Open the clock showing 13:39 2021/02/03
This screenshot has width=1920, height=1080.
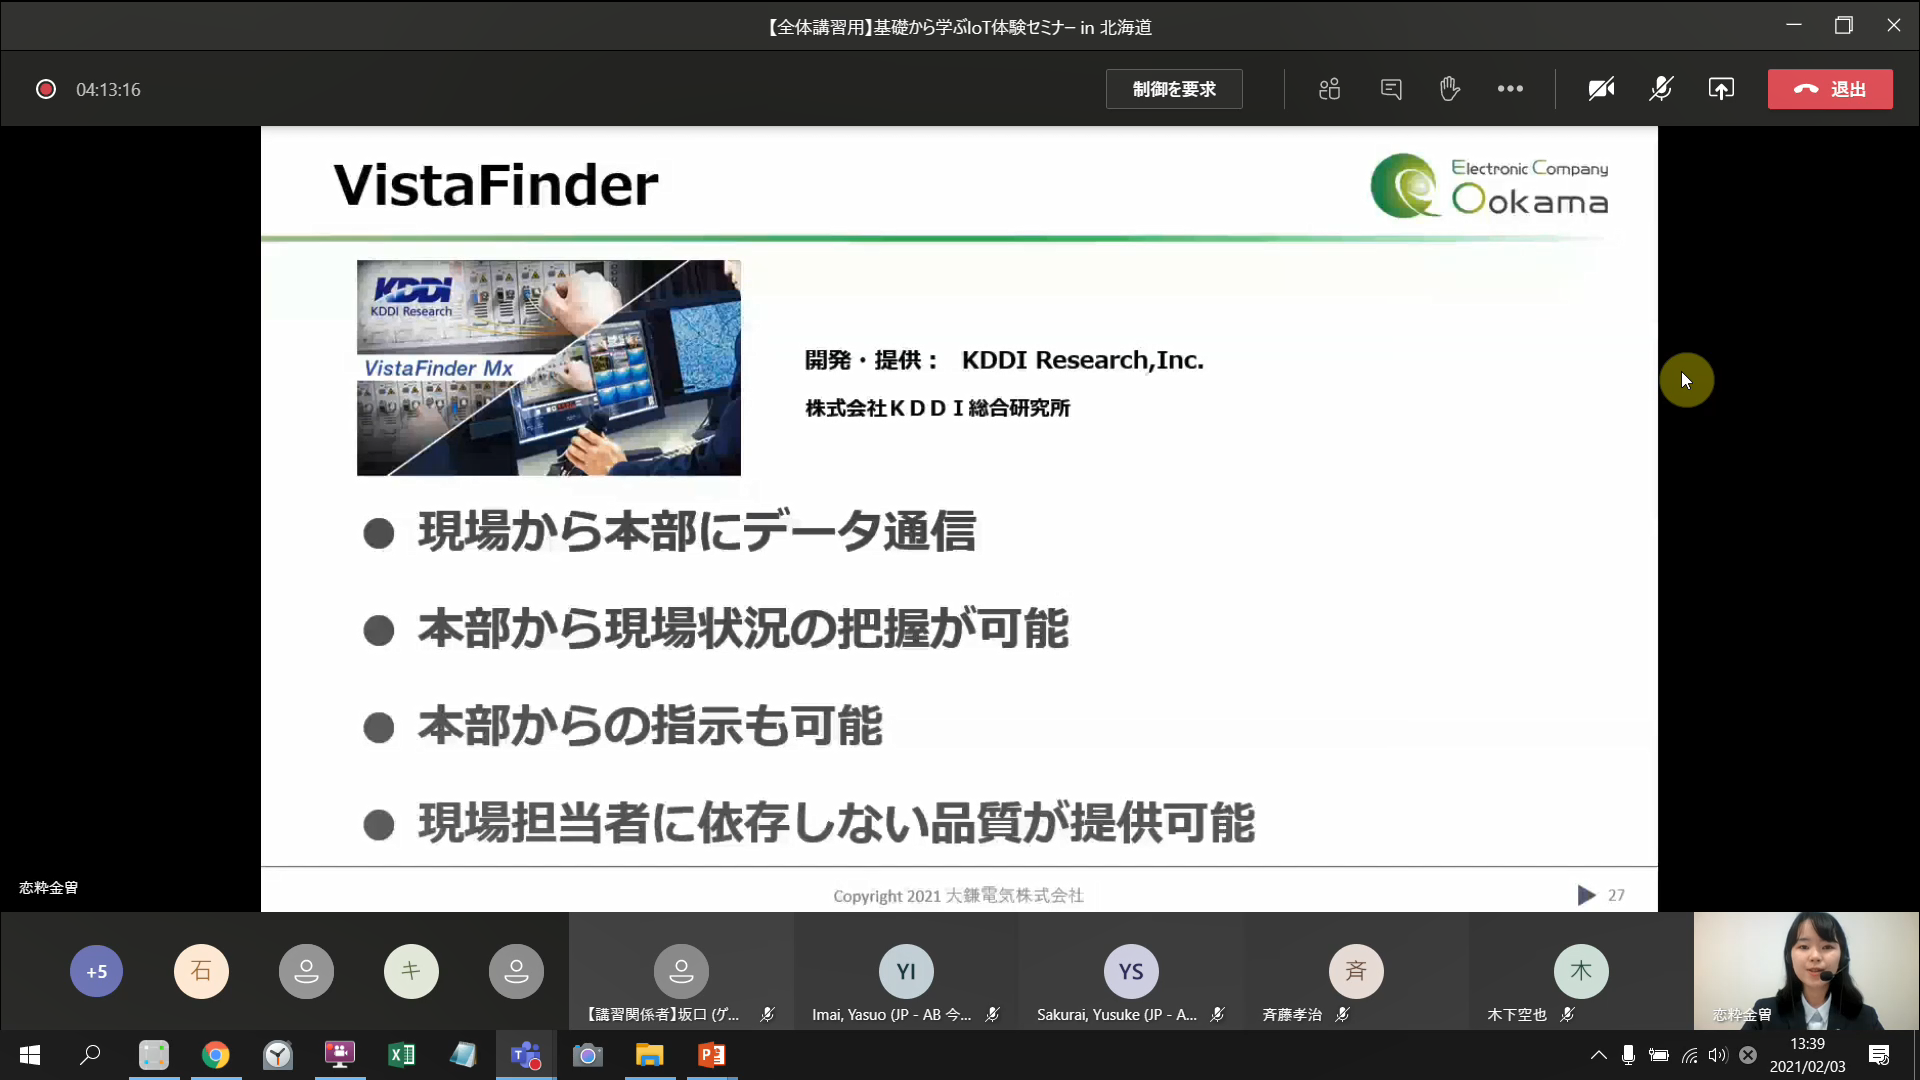pyautogui.click(x=1807, y=1055)
